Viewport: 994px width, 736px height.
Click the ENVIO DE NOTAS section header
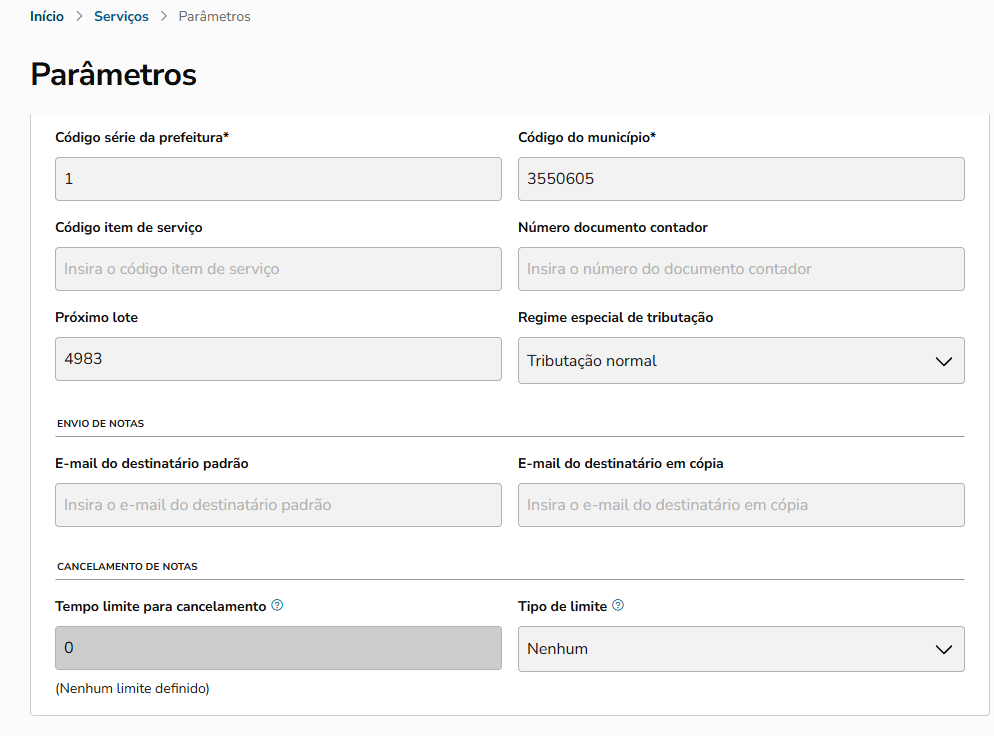tap(100, 424)
